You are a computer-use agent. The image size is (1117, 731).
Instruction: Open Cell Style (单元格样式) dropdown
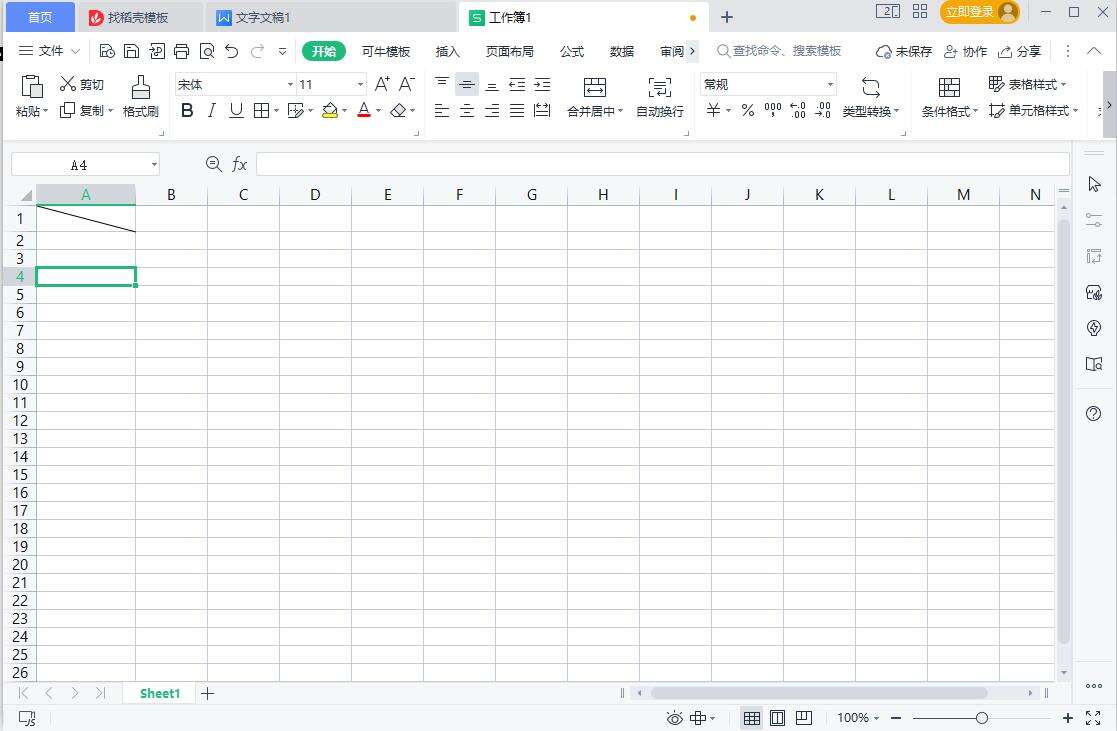(1034, 110)
